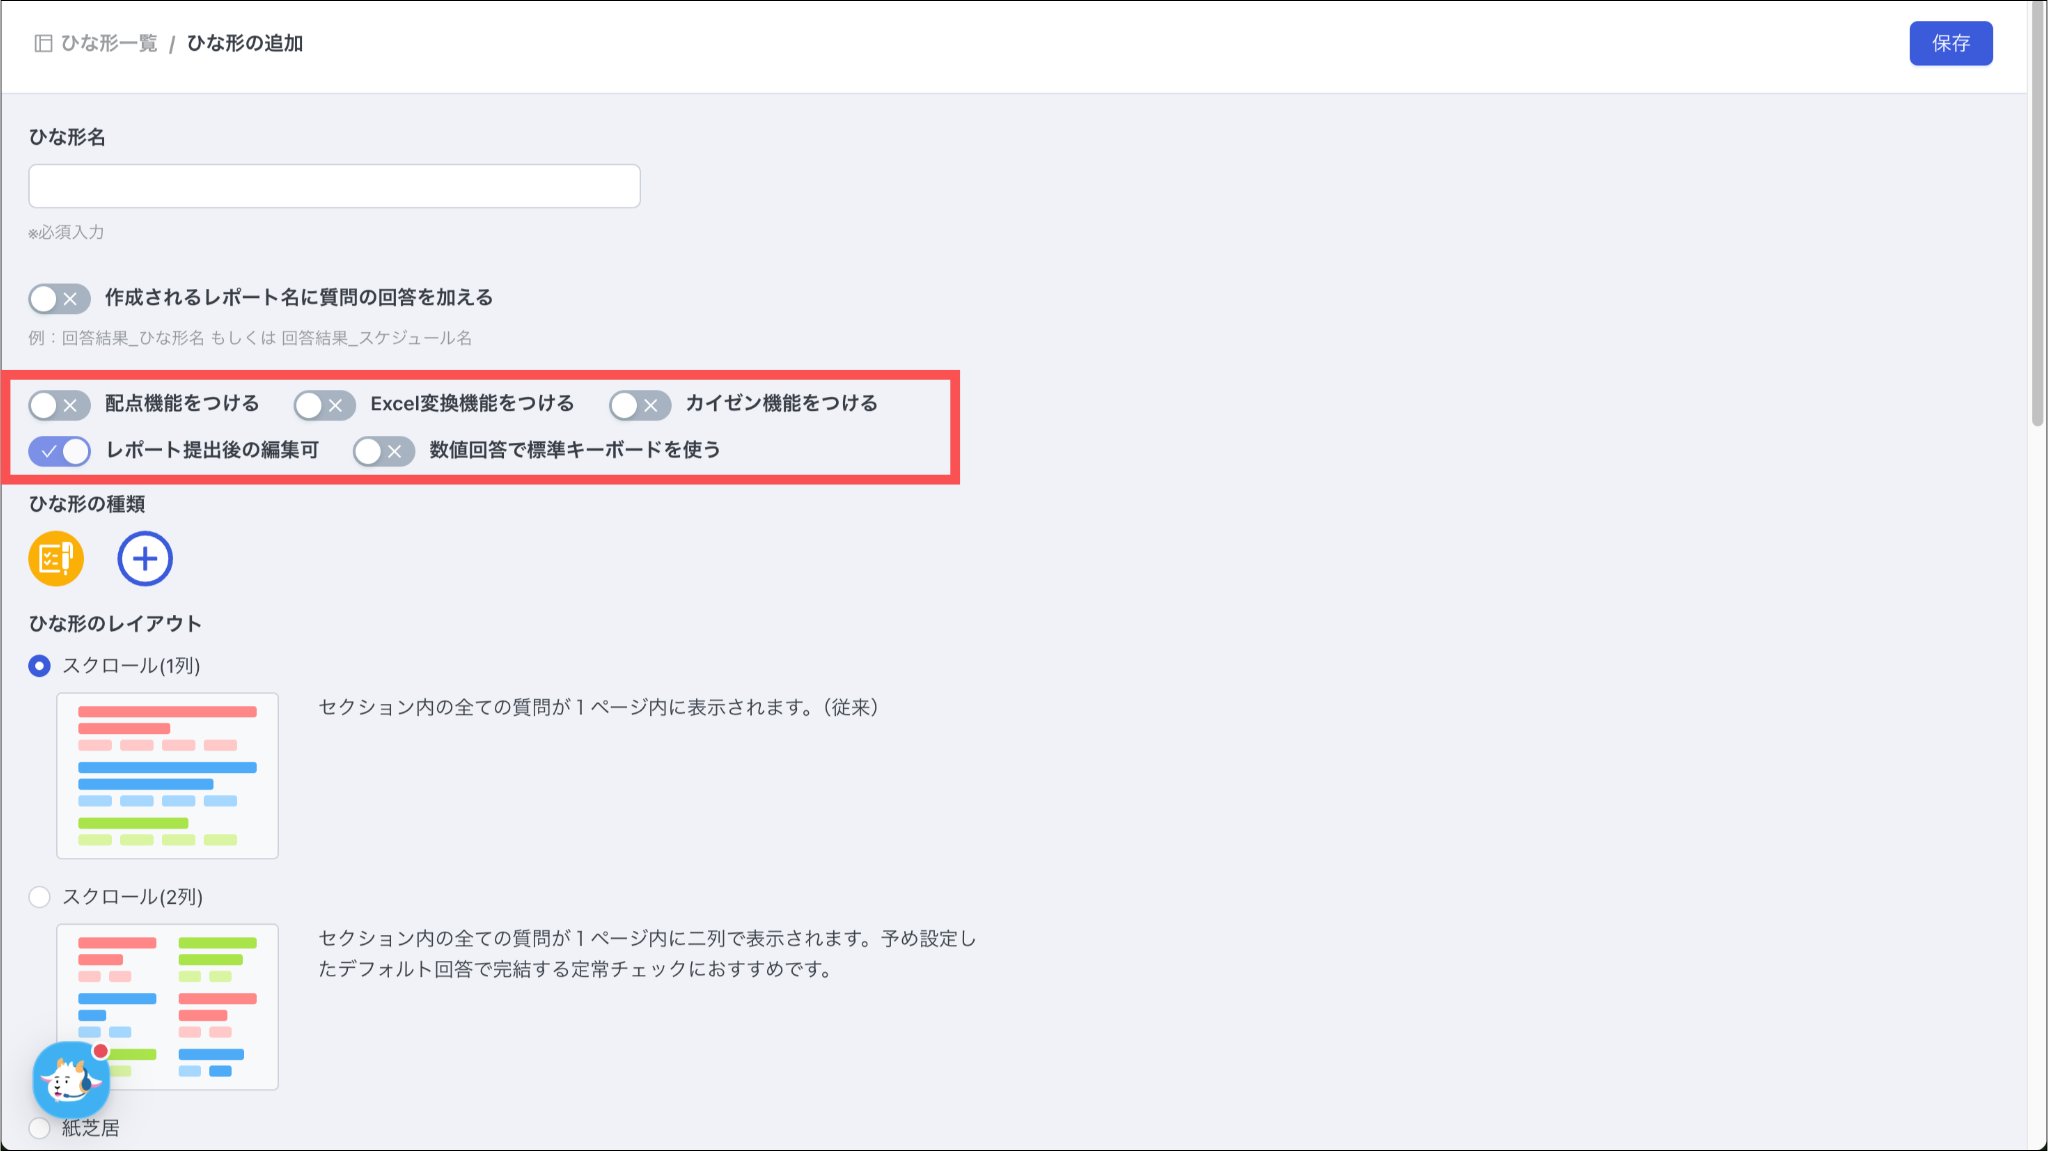The image size is (2048, 1151).
Task: Open the cow mascot chat support icon
Action: point(70,1080)
